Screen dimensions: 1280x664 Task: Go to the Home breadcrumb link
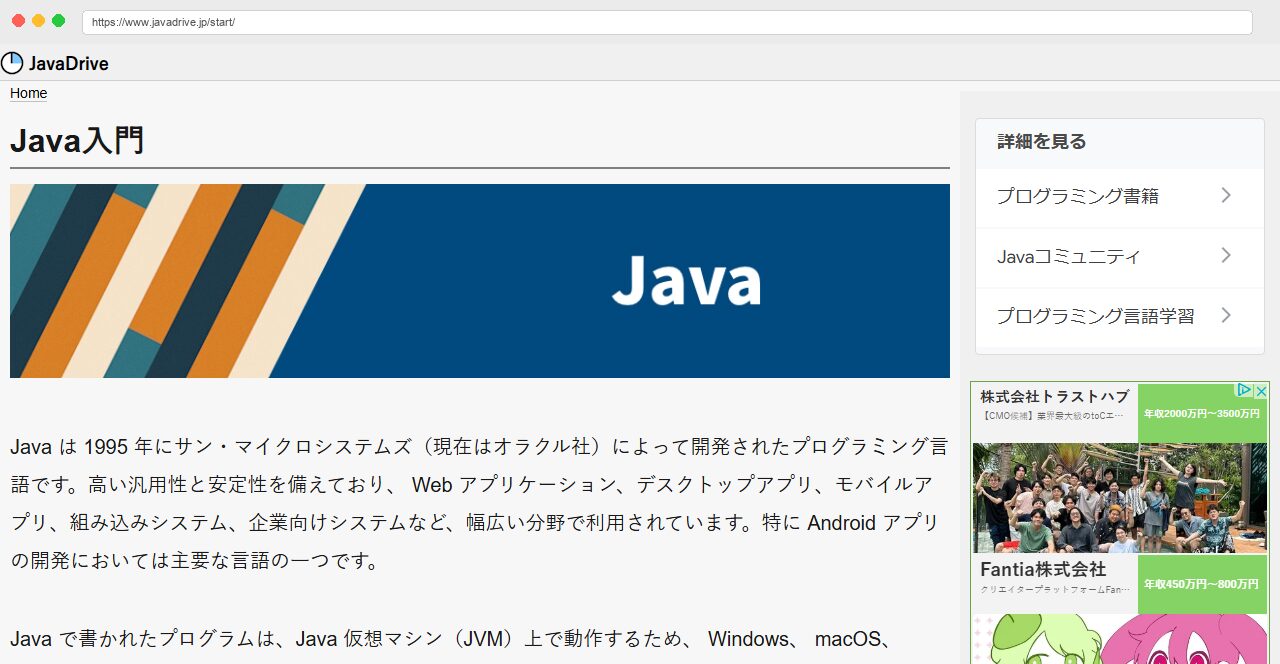tap(28, 93)
